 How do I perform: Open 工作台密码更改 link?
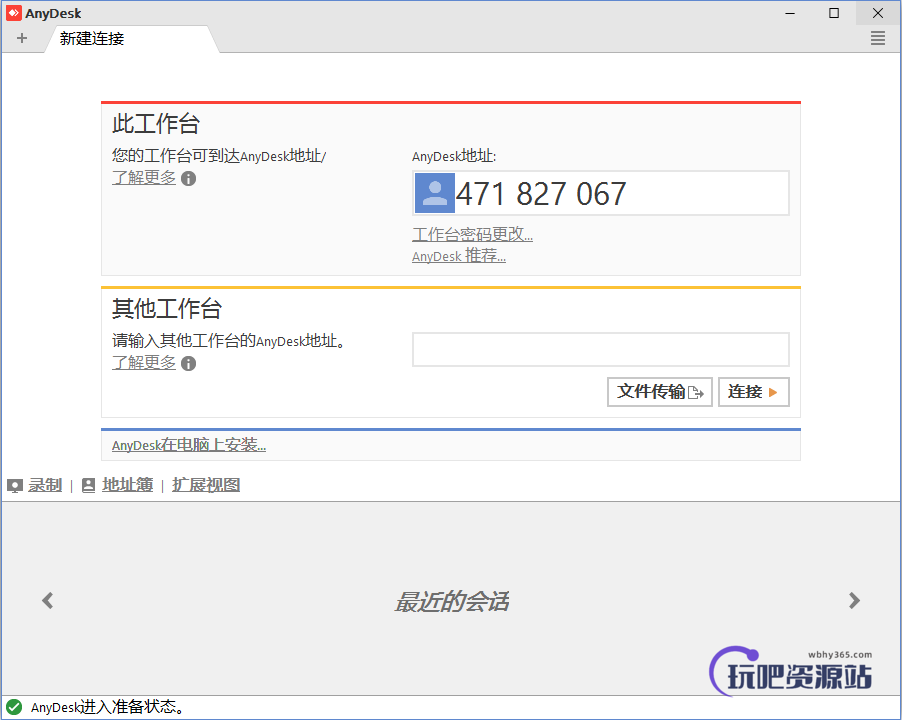472,234
